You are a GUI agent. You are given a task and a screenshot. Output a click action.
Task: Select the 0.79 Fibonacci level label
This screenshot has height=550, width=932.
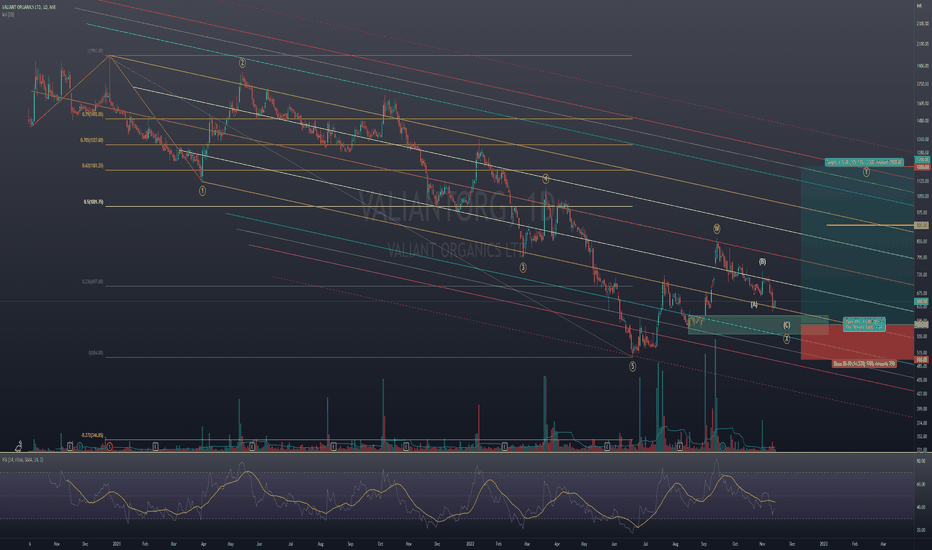93,114
